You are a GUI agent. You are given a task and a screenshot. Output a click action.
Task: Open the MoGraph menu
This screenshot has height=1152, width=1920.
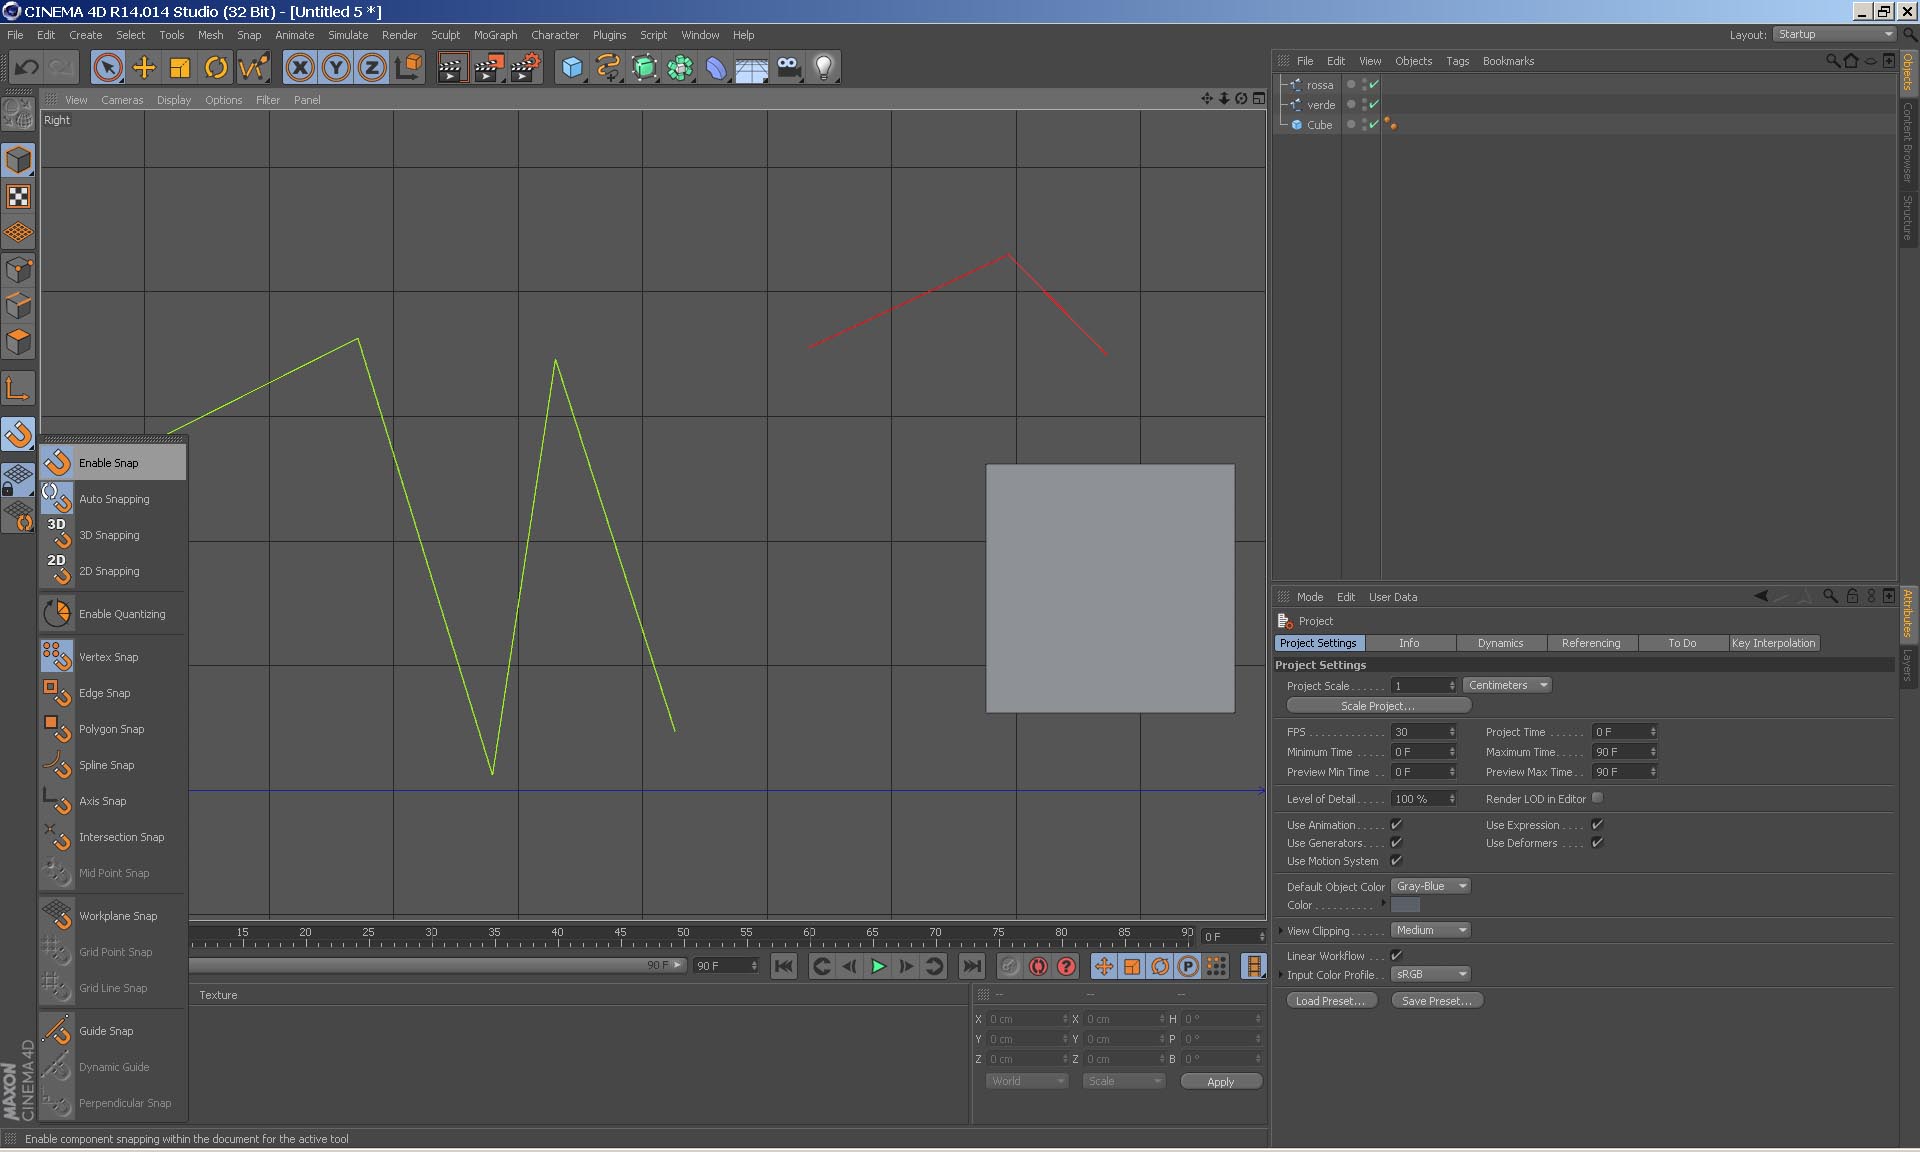click(x=495, y=35)
